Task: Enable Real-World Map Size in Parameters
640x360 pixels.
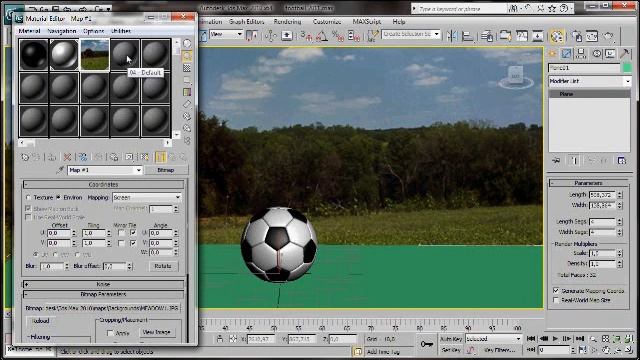Action: [x=556, y=300]
